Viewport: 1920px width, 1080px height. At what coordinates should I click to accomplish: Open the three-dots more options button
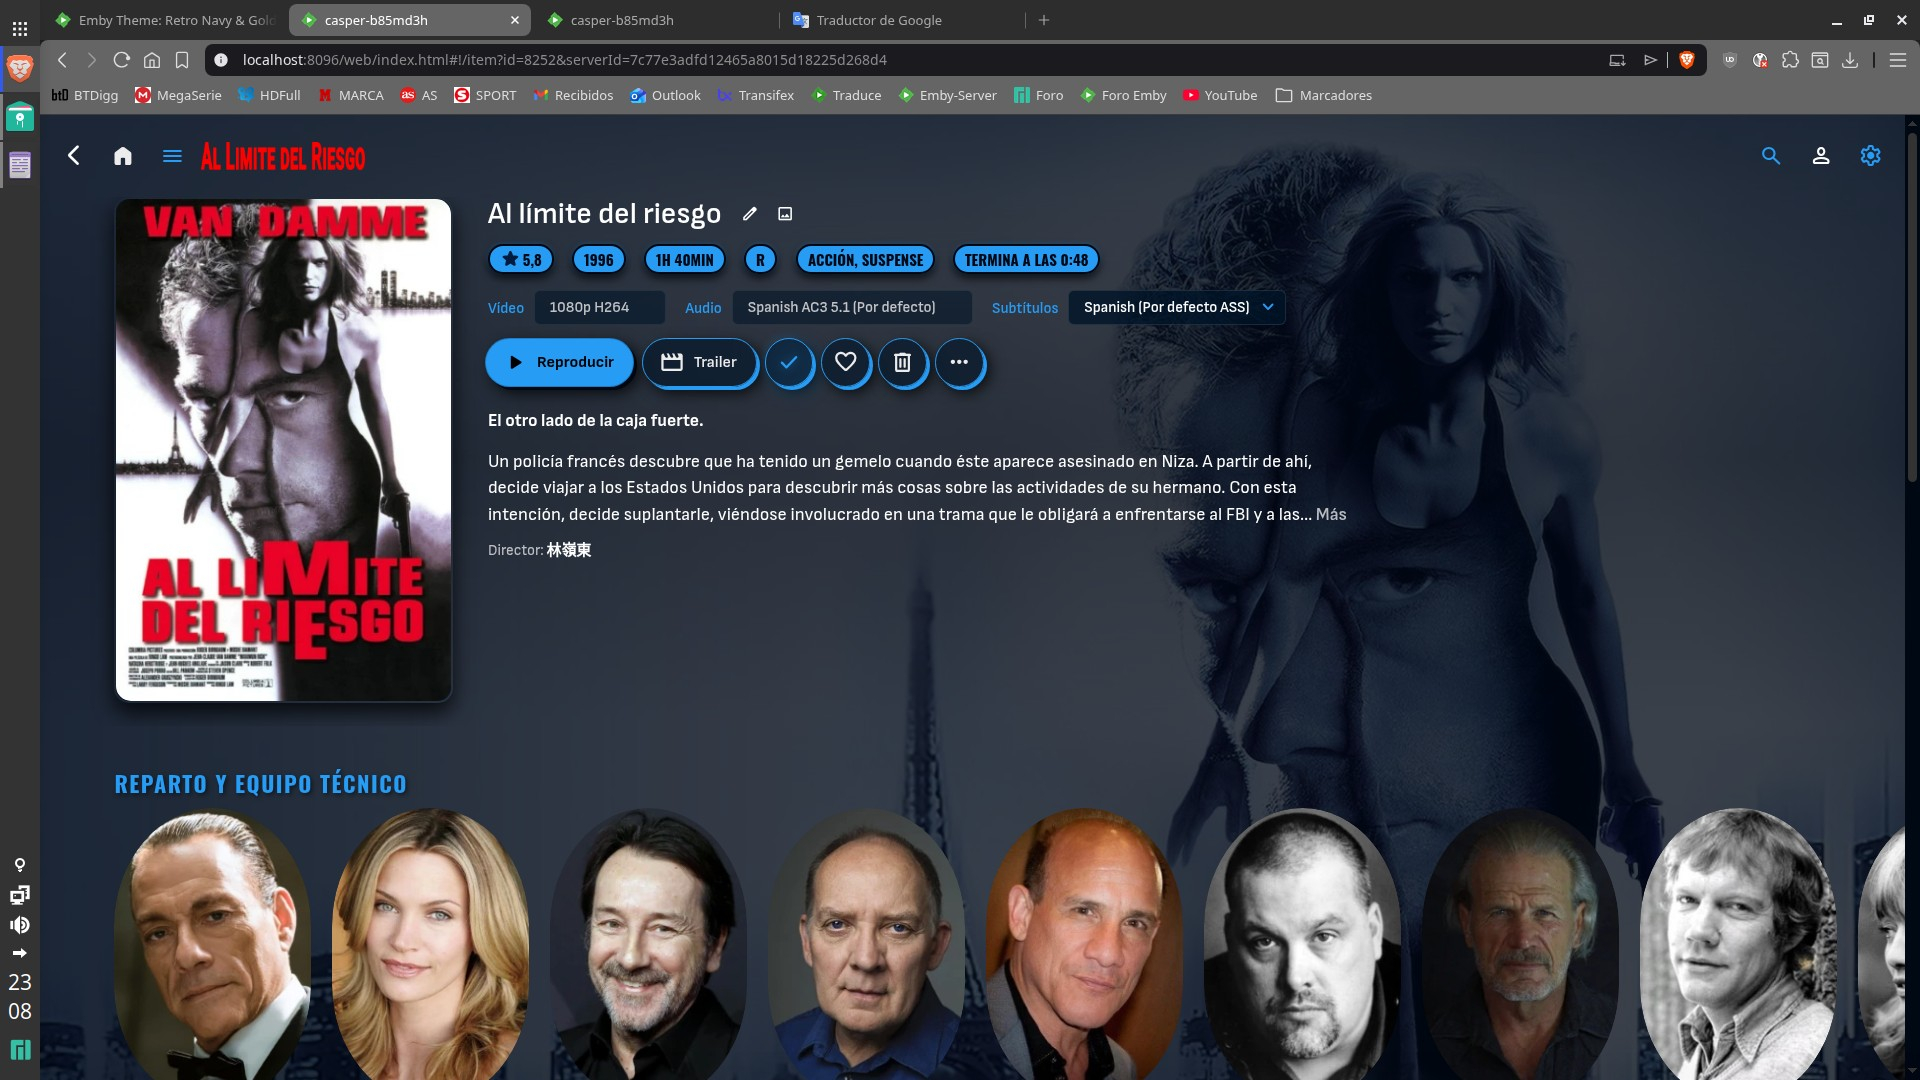pyautogui.click(x=959, y=362)
